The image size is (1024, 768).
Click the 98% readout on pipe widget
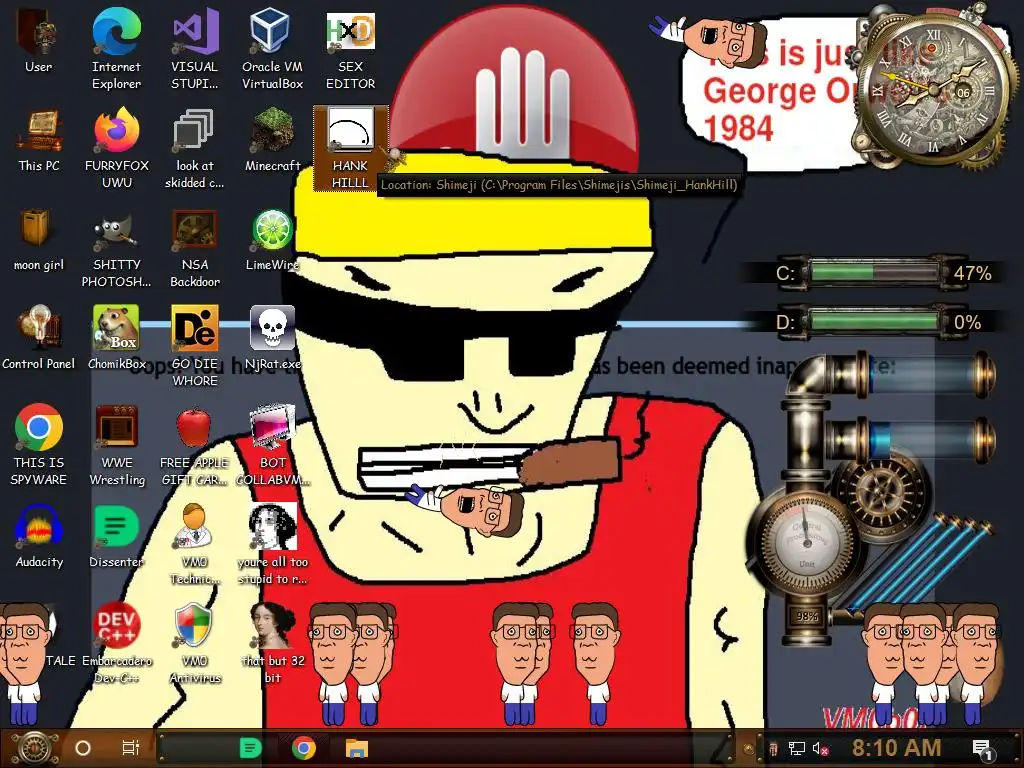tap(807, 616)
